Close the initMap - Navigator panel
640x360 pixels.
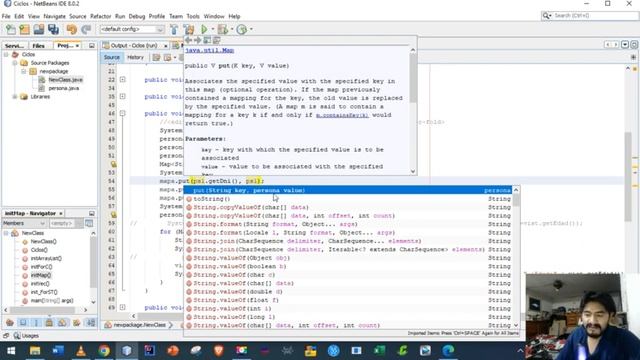point(61,213)
